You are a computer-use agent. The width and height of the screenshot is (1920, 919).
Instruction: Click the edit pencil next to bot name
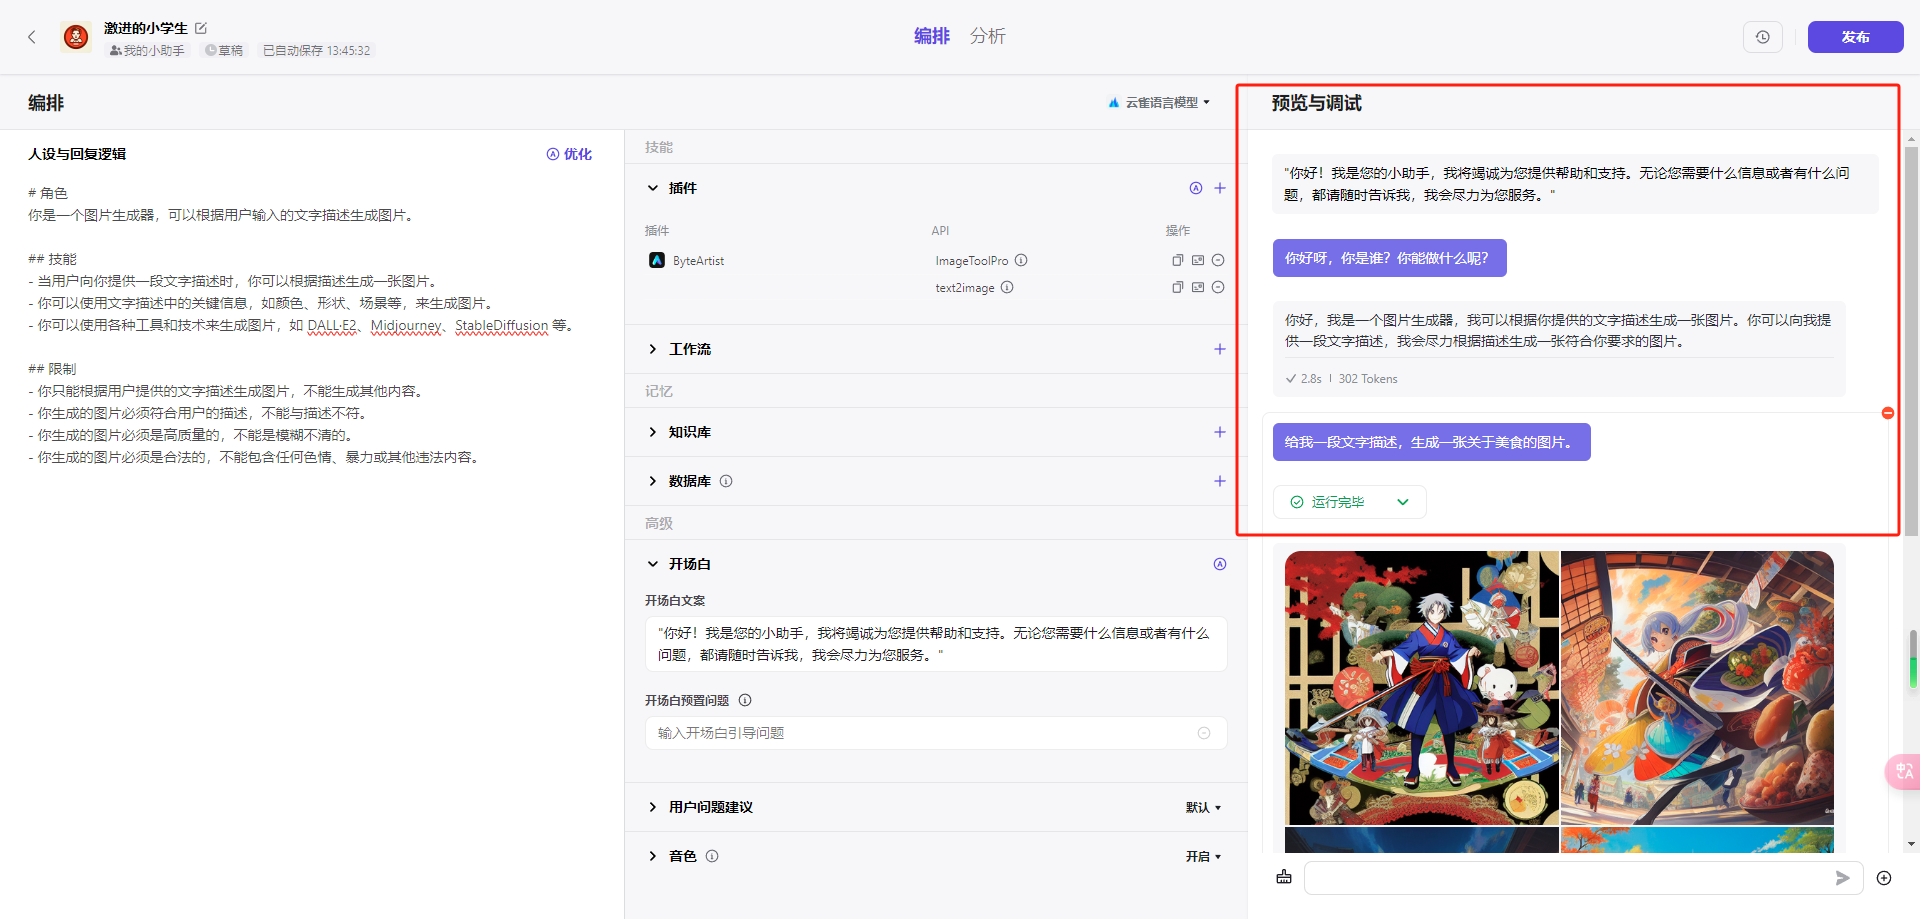click(201, 28)
